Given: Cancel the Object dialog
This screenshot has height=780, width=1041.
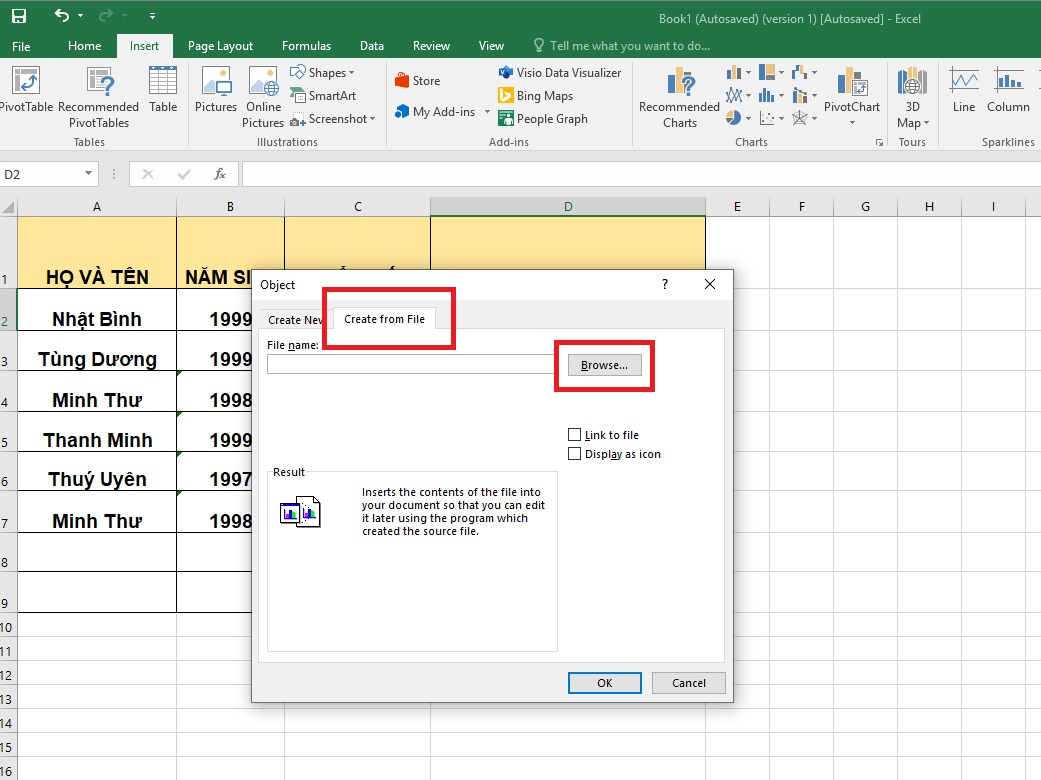Looking at the screenshot, I should coord(688,682).
